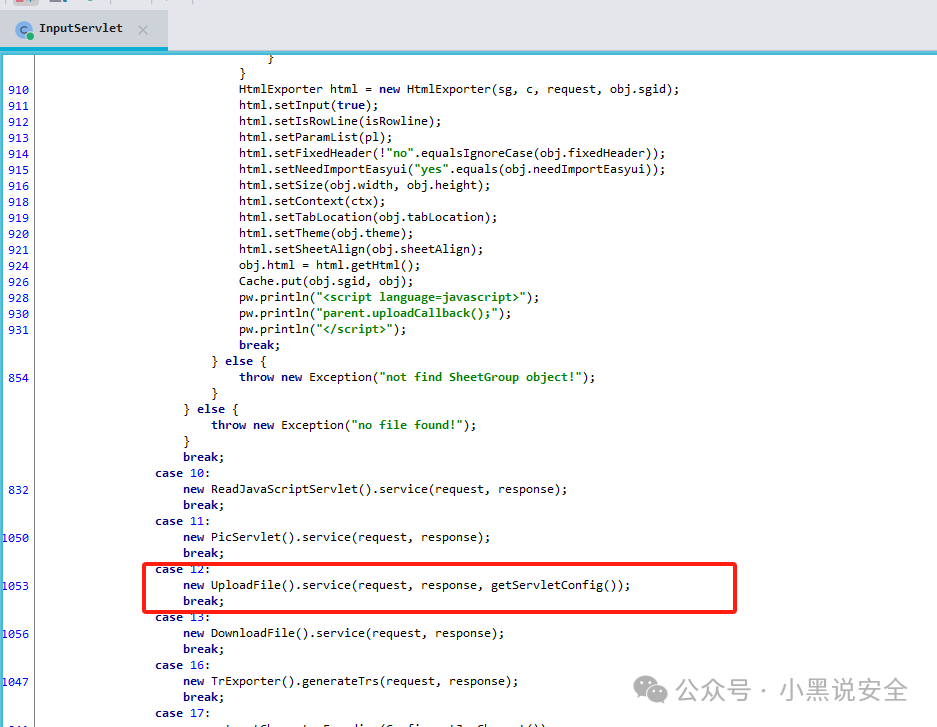Click the UploadFile().service line
This screenshot has width=937, height=727.
tap(406, 585)
